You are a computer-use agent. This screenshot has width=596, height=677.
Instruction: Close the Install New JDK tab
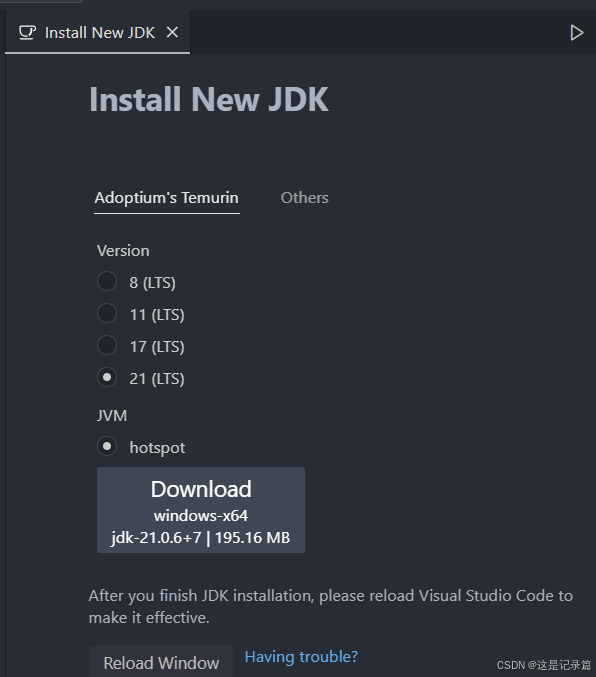pyautogui.click(x=172, y=32)
